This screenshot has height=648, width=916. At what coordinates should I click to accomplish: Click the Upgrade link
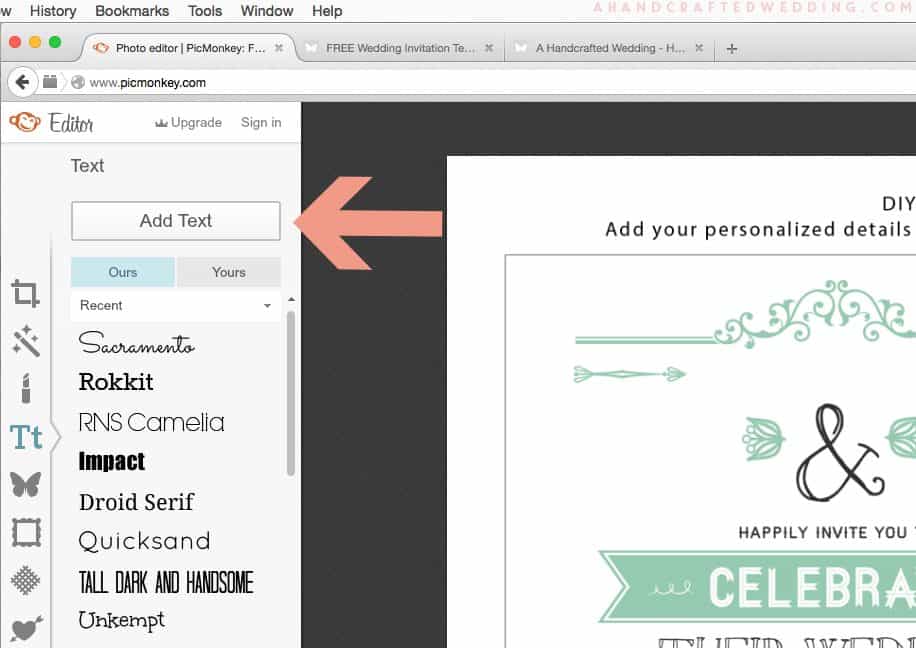(188, 122)
